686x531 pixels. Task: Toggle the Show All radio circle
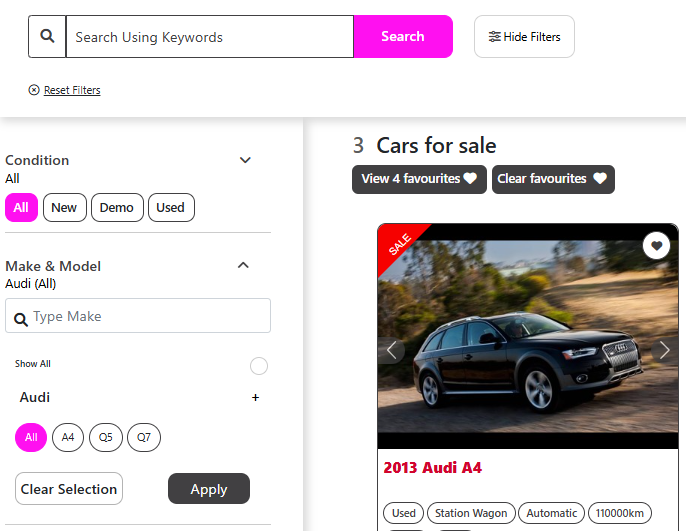(x=259, y=366)
